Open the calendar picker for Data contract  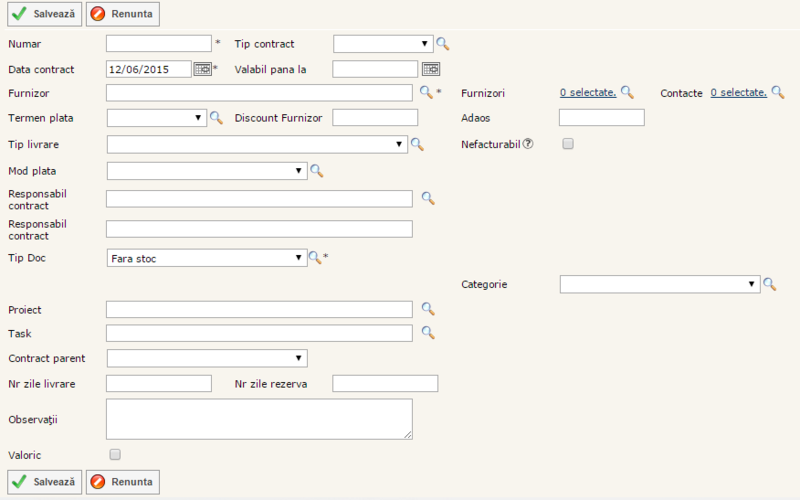(202, 69)
